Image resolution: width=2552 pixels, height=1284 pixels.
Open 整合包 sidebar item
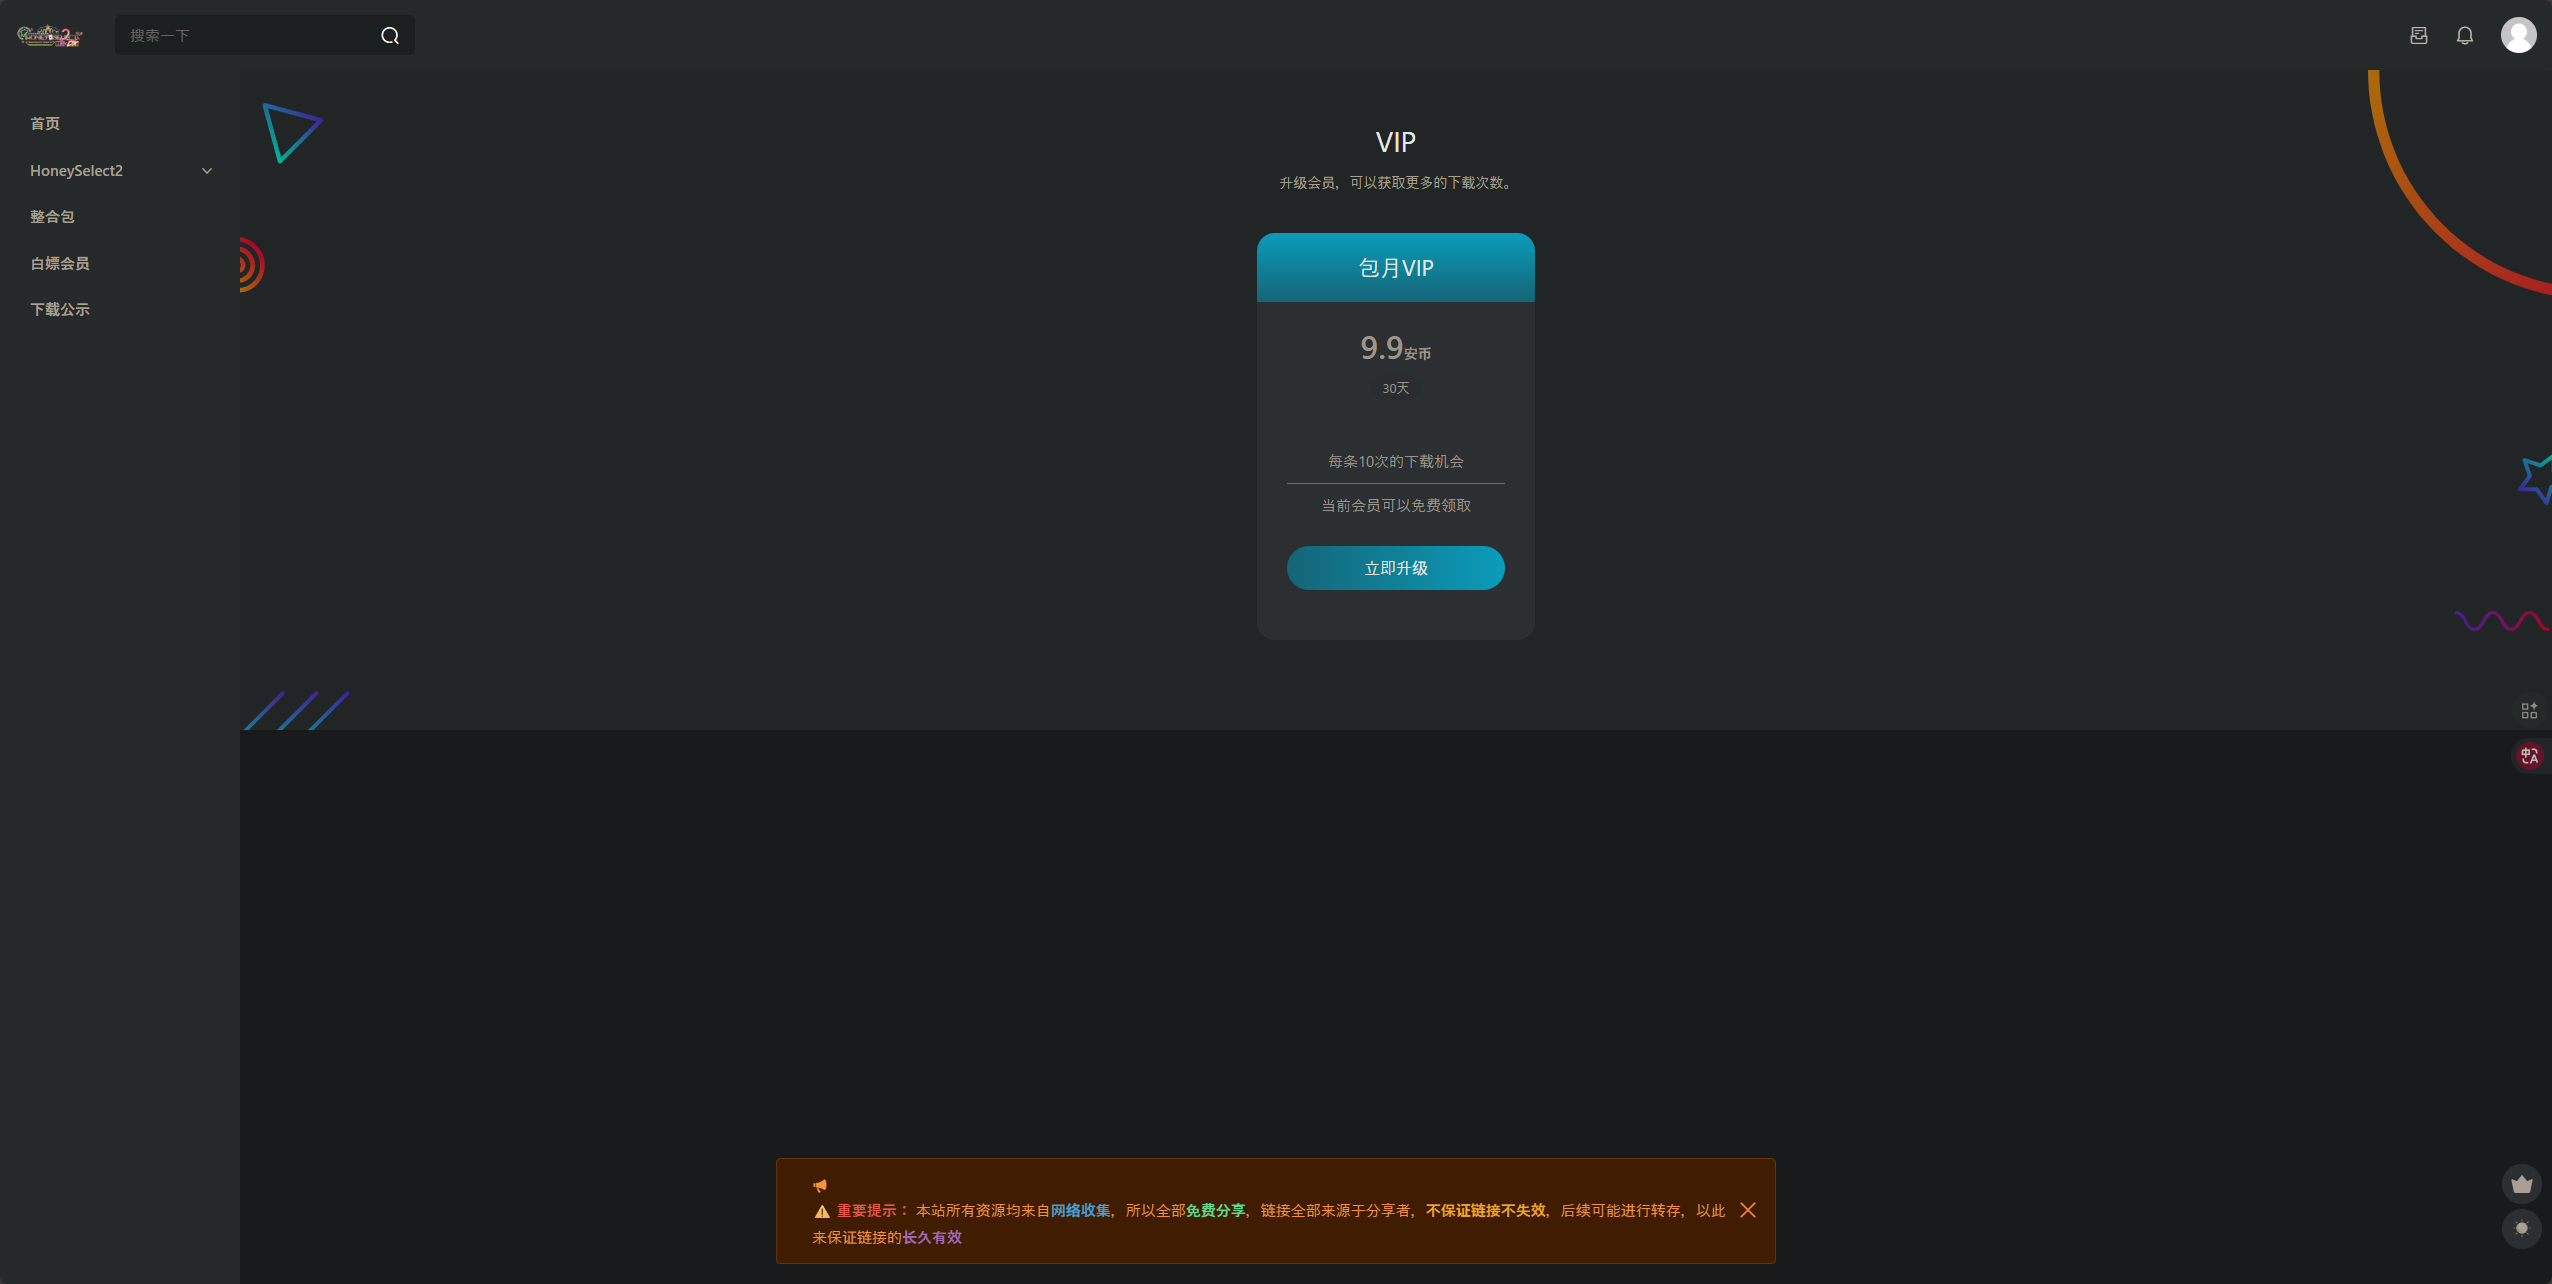52,217
